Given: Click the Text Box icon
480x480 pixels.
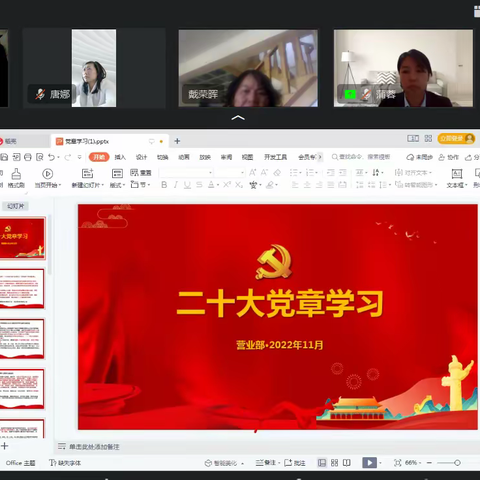Looking at the screenshot, I should coord(456,174).
